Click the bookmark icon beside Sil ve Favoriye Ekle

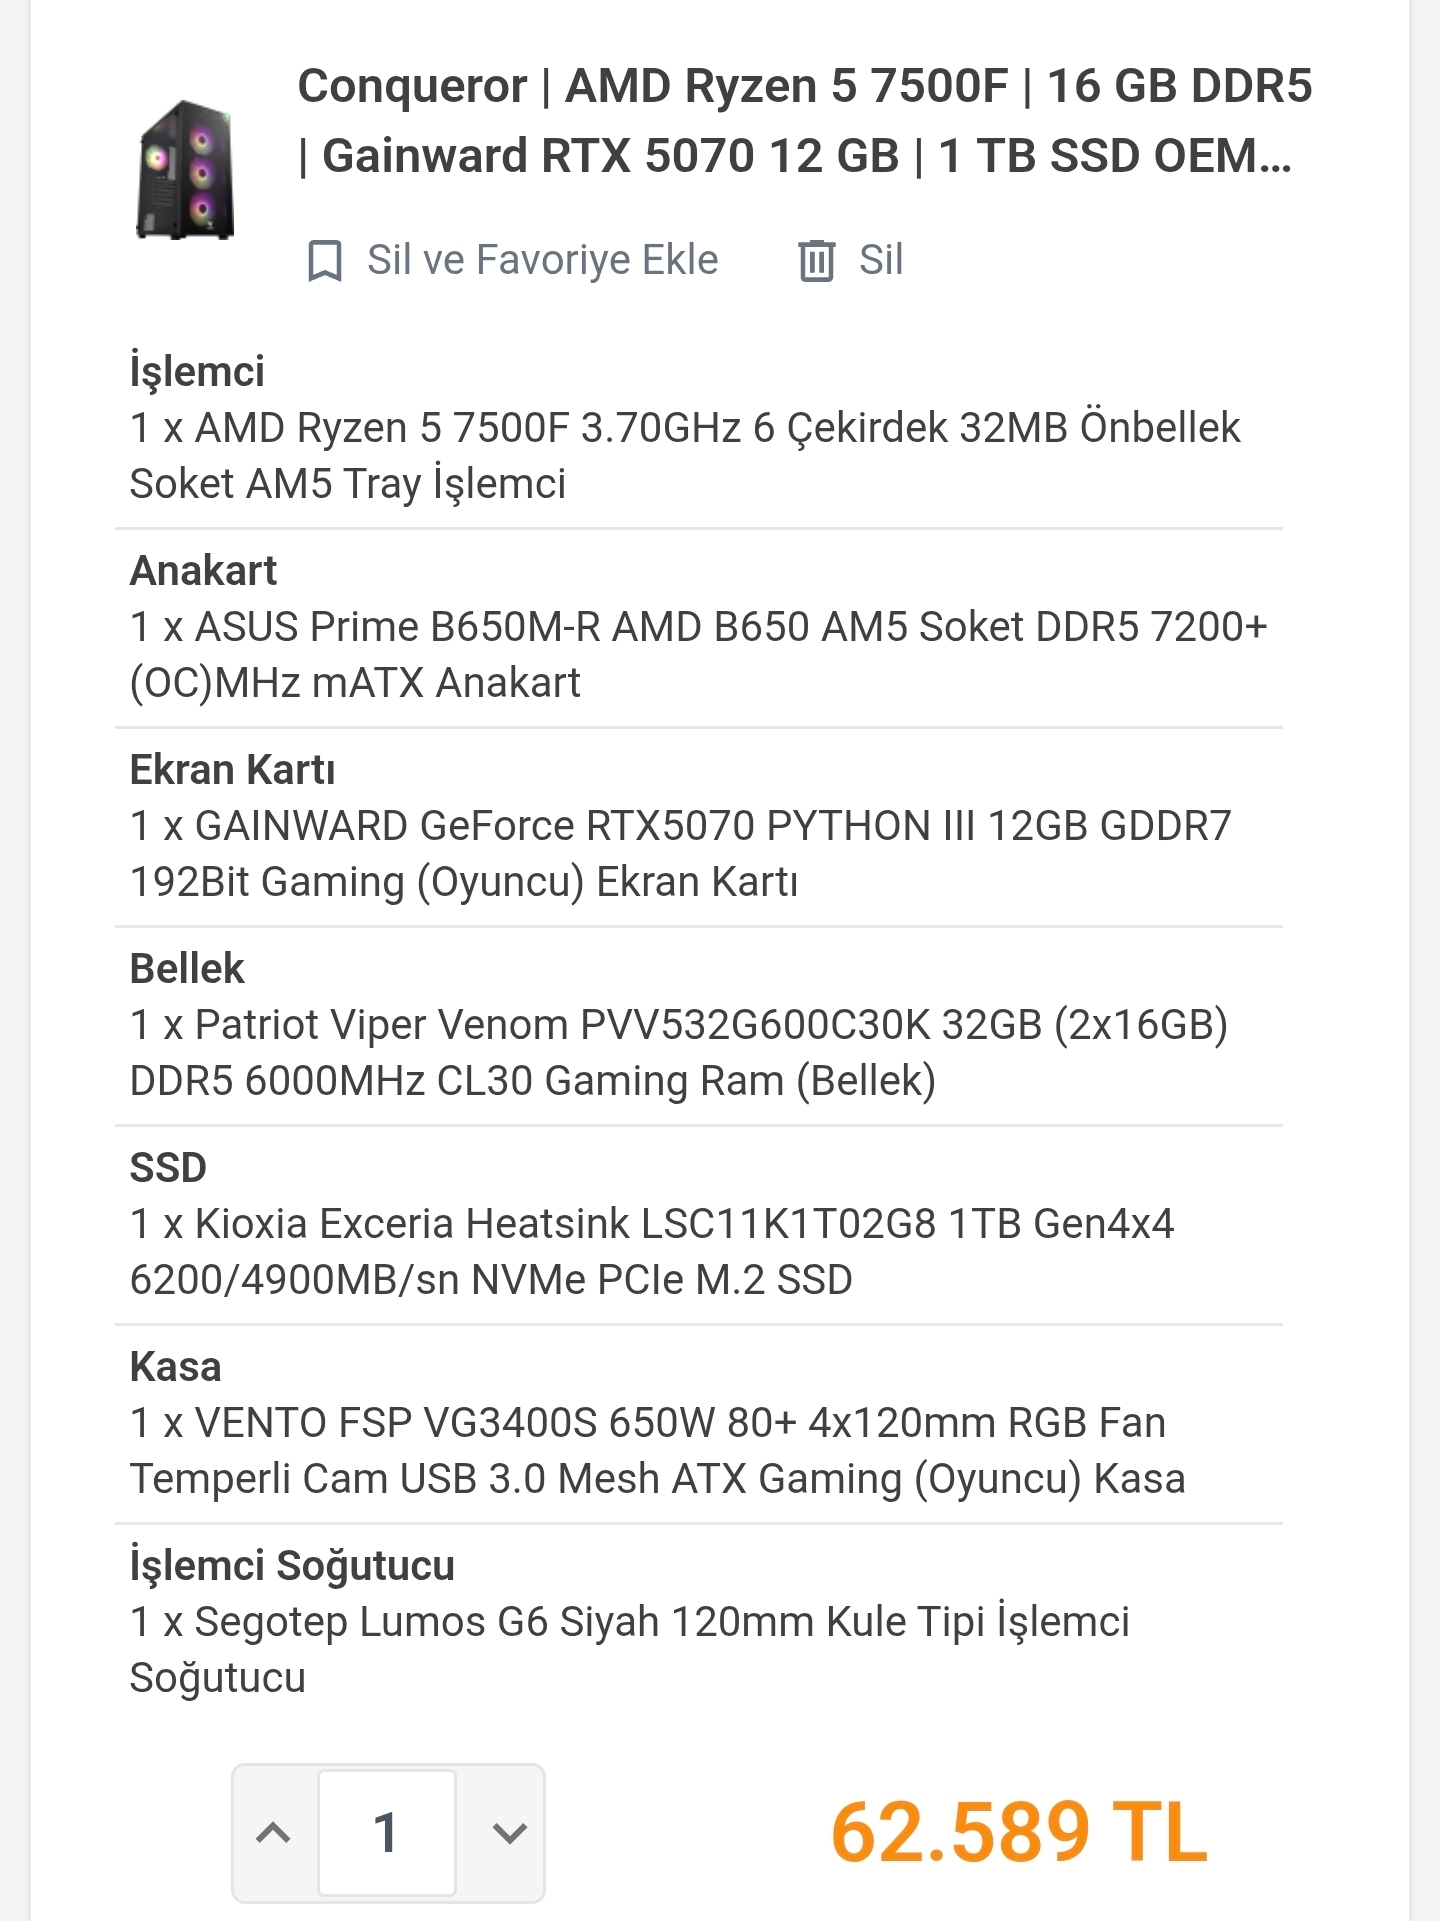click(324, 261)
